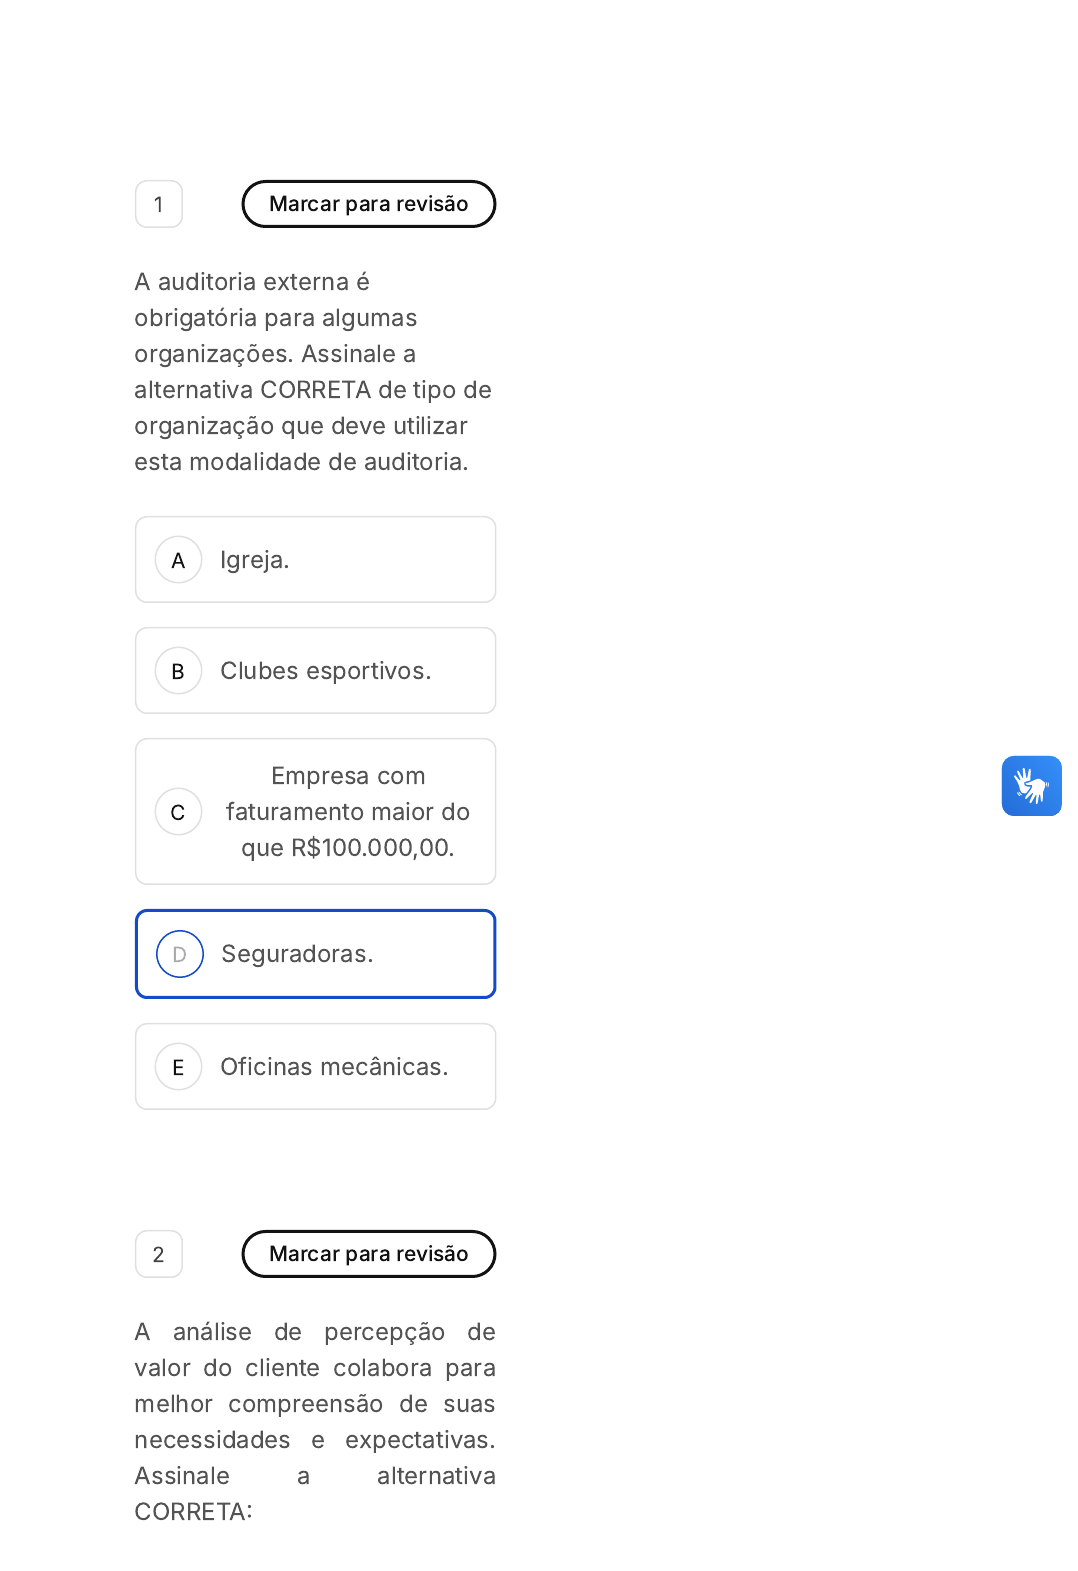Choose the 'Clubes esportivos.' answer text
The width and height of the screenshot is (1078, 1571).
(326, 671)
